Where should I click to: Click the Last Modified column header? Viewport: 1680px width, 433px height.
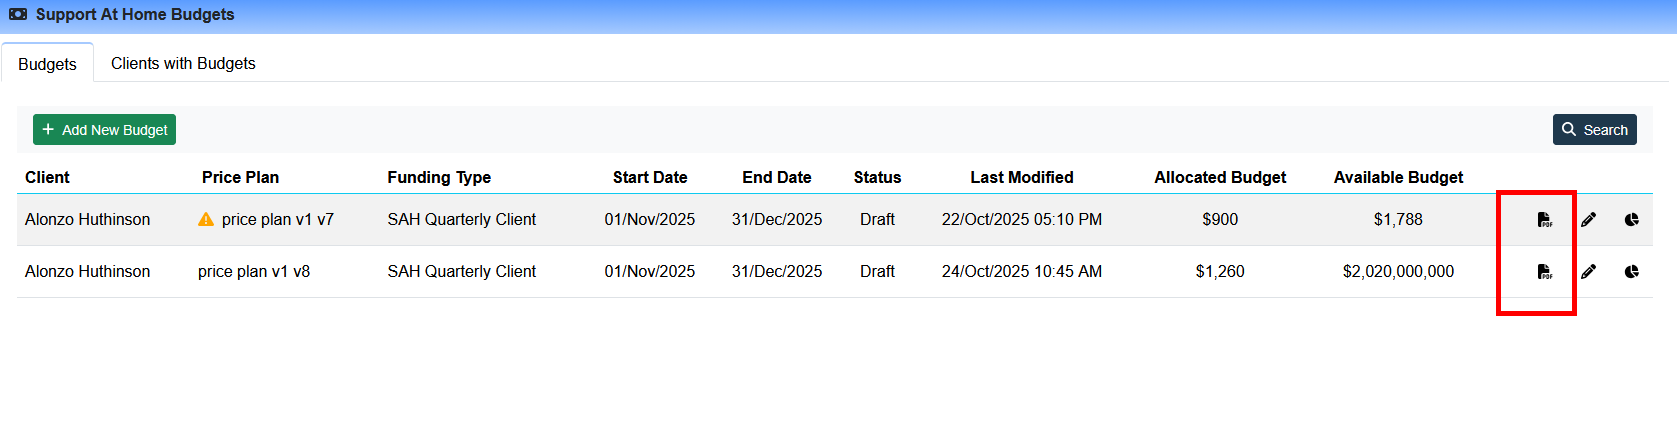(1021, 178)
